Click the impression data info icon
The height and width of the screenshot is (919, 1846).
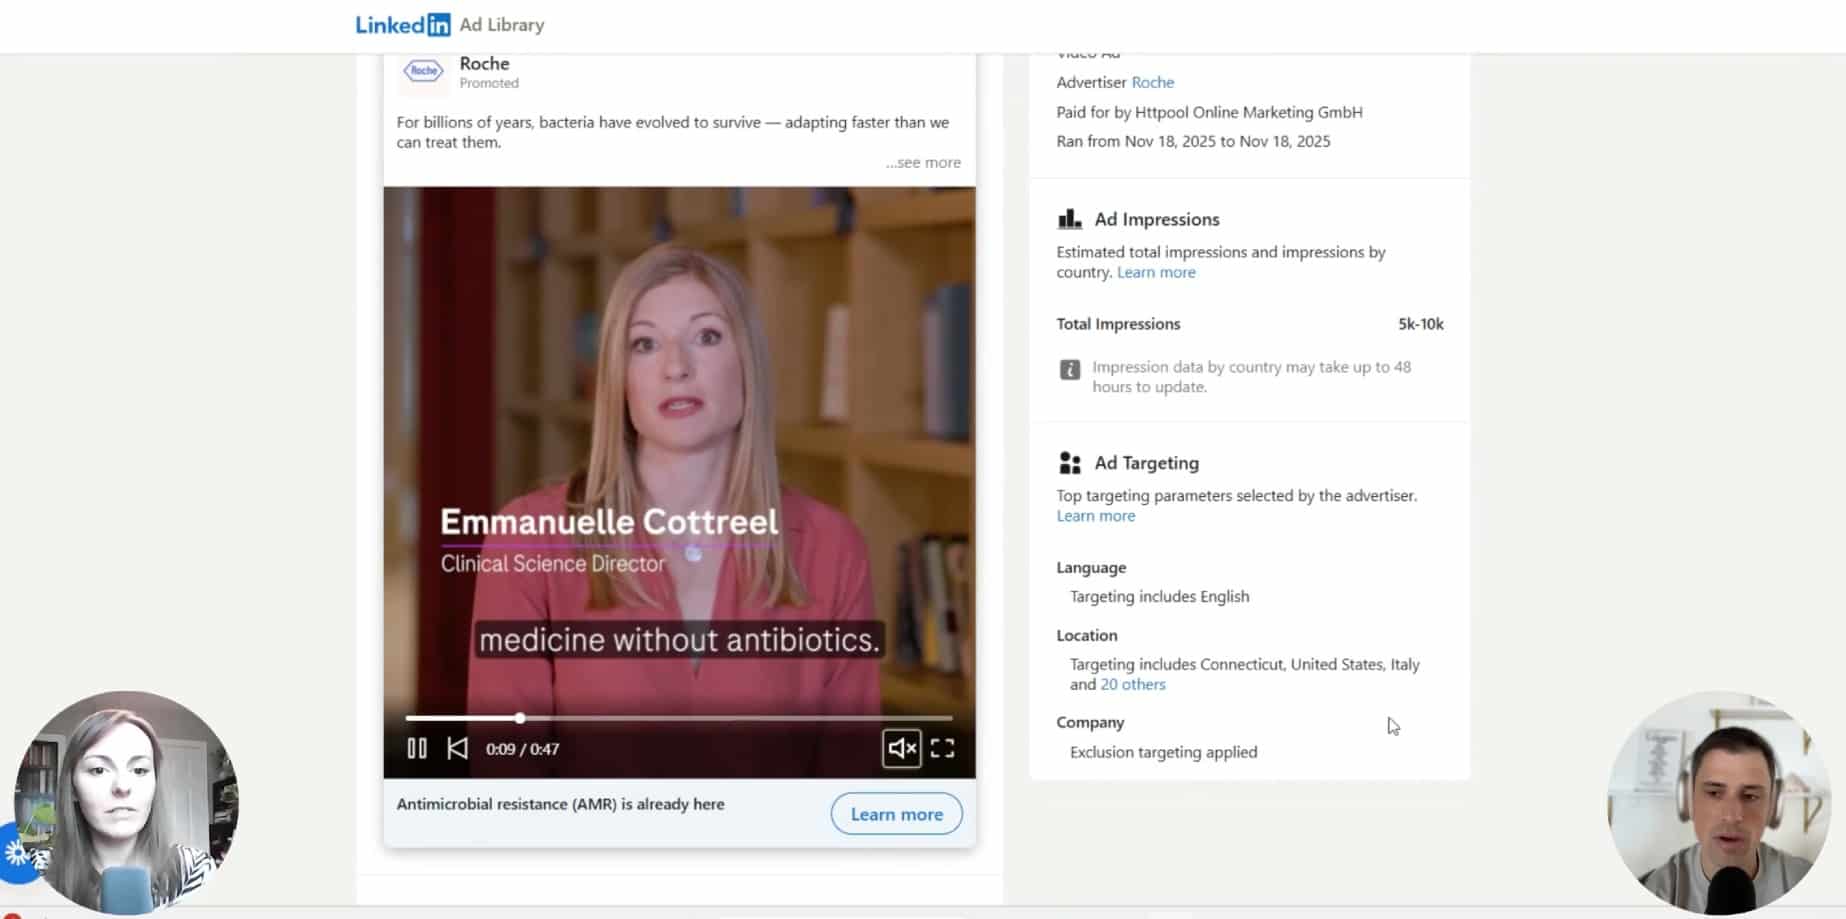[x=1069, y=370]
